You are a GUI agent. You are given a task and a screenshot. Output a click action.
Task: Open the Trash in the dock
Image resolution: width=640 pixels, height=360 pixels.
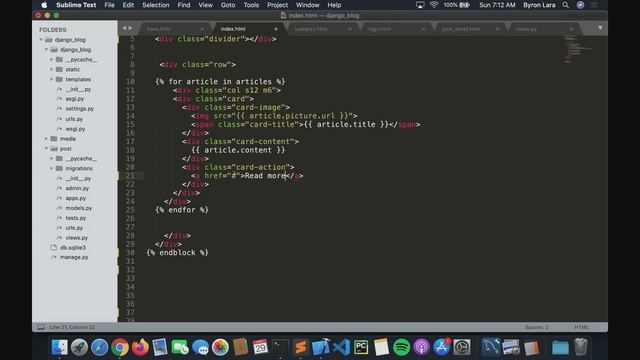pos(580,347)
